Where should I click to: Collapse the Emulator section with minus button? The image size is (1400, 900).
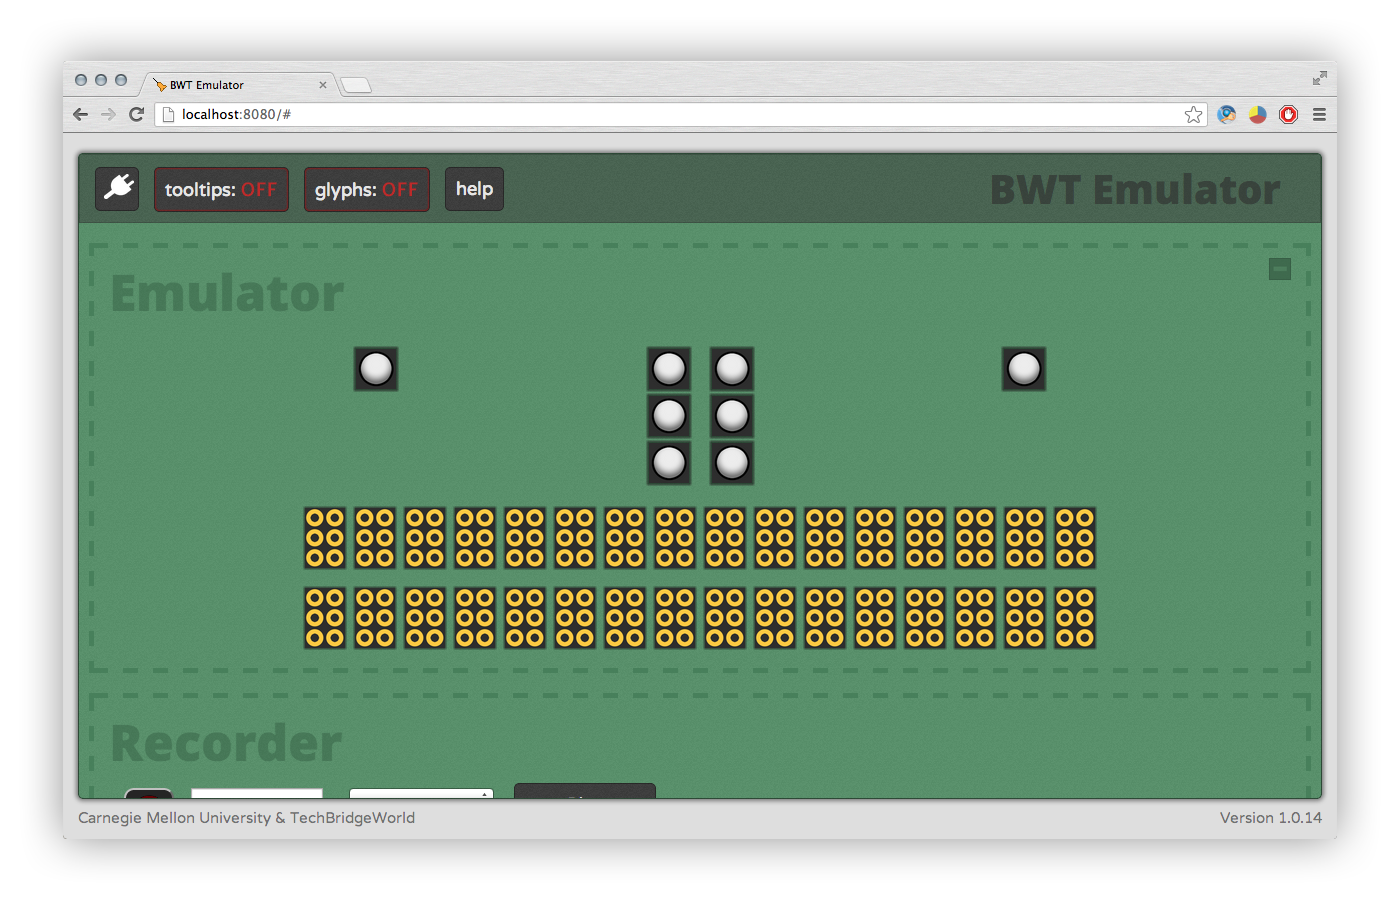[x=1279, y=269]
